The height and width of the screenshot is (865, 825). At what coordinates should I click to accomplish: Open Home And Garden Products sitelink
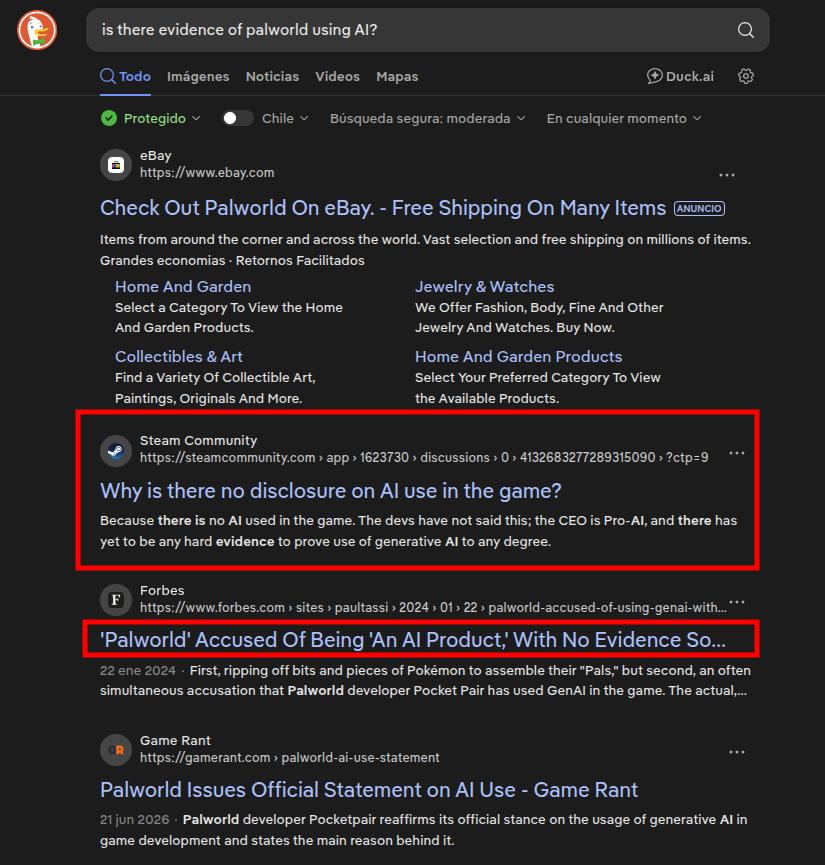(x=518, y=357)
